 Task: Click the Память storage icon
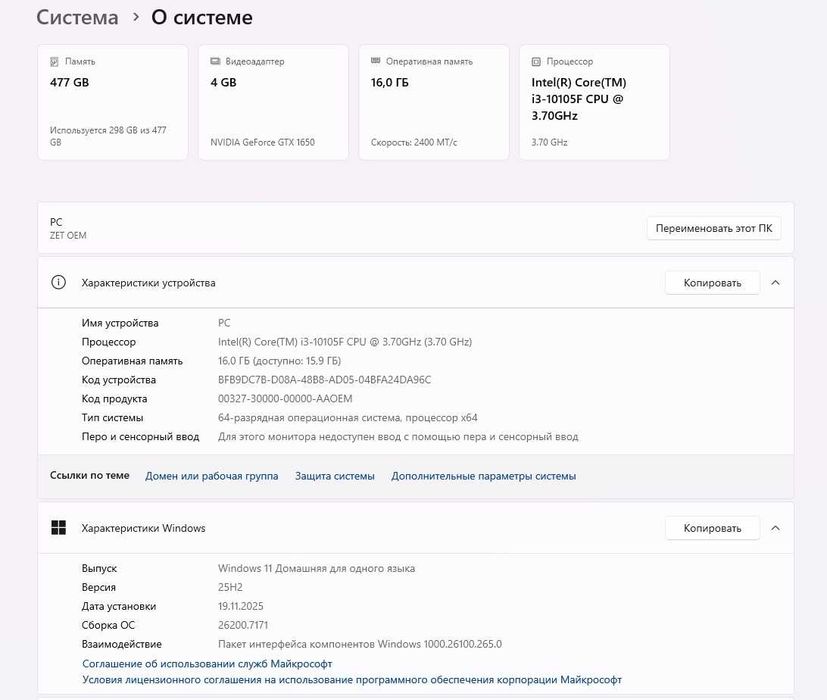tap(54, 62)
